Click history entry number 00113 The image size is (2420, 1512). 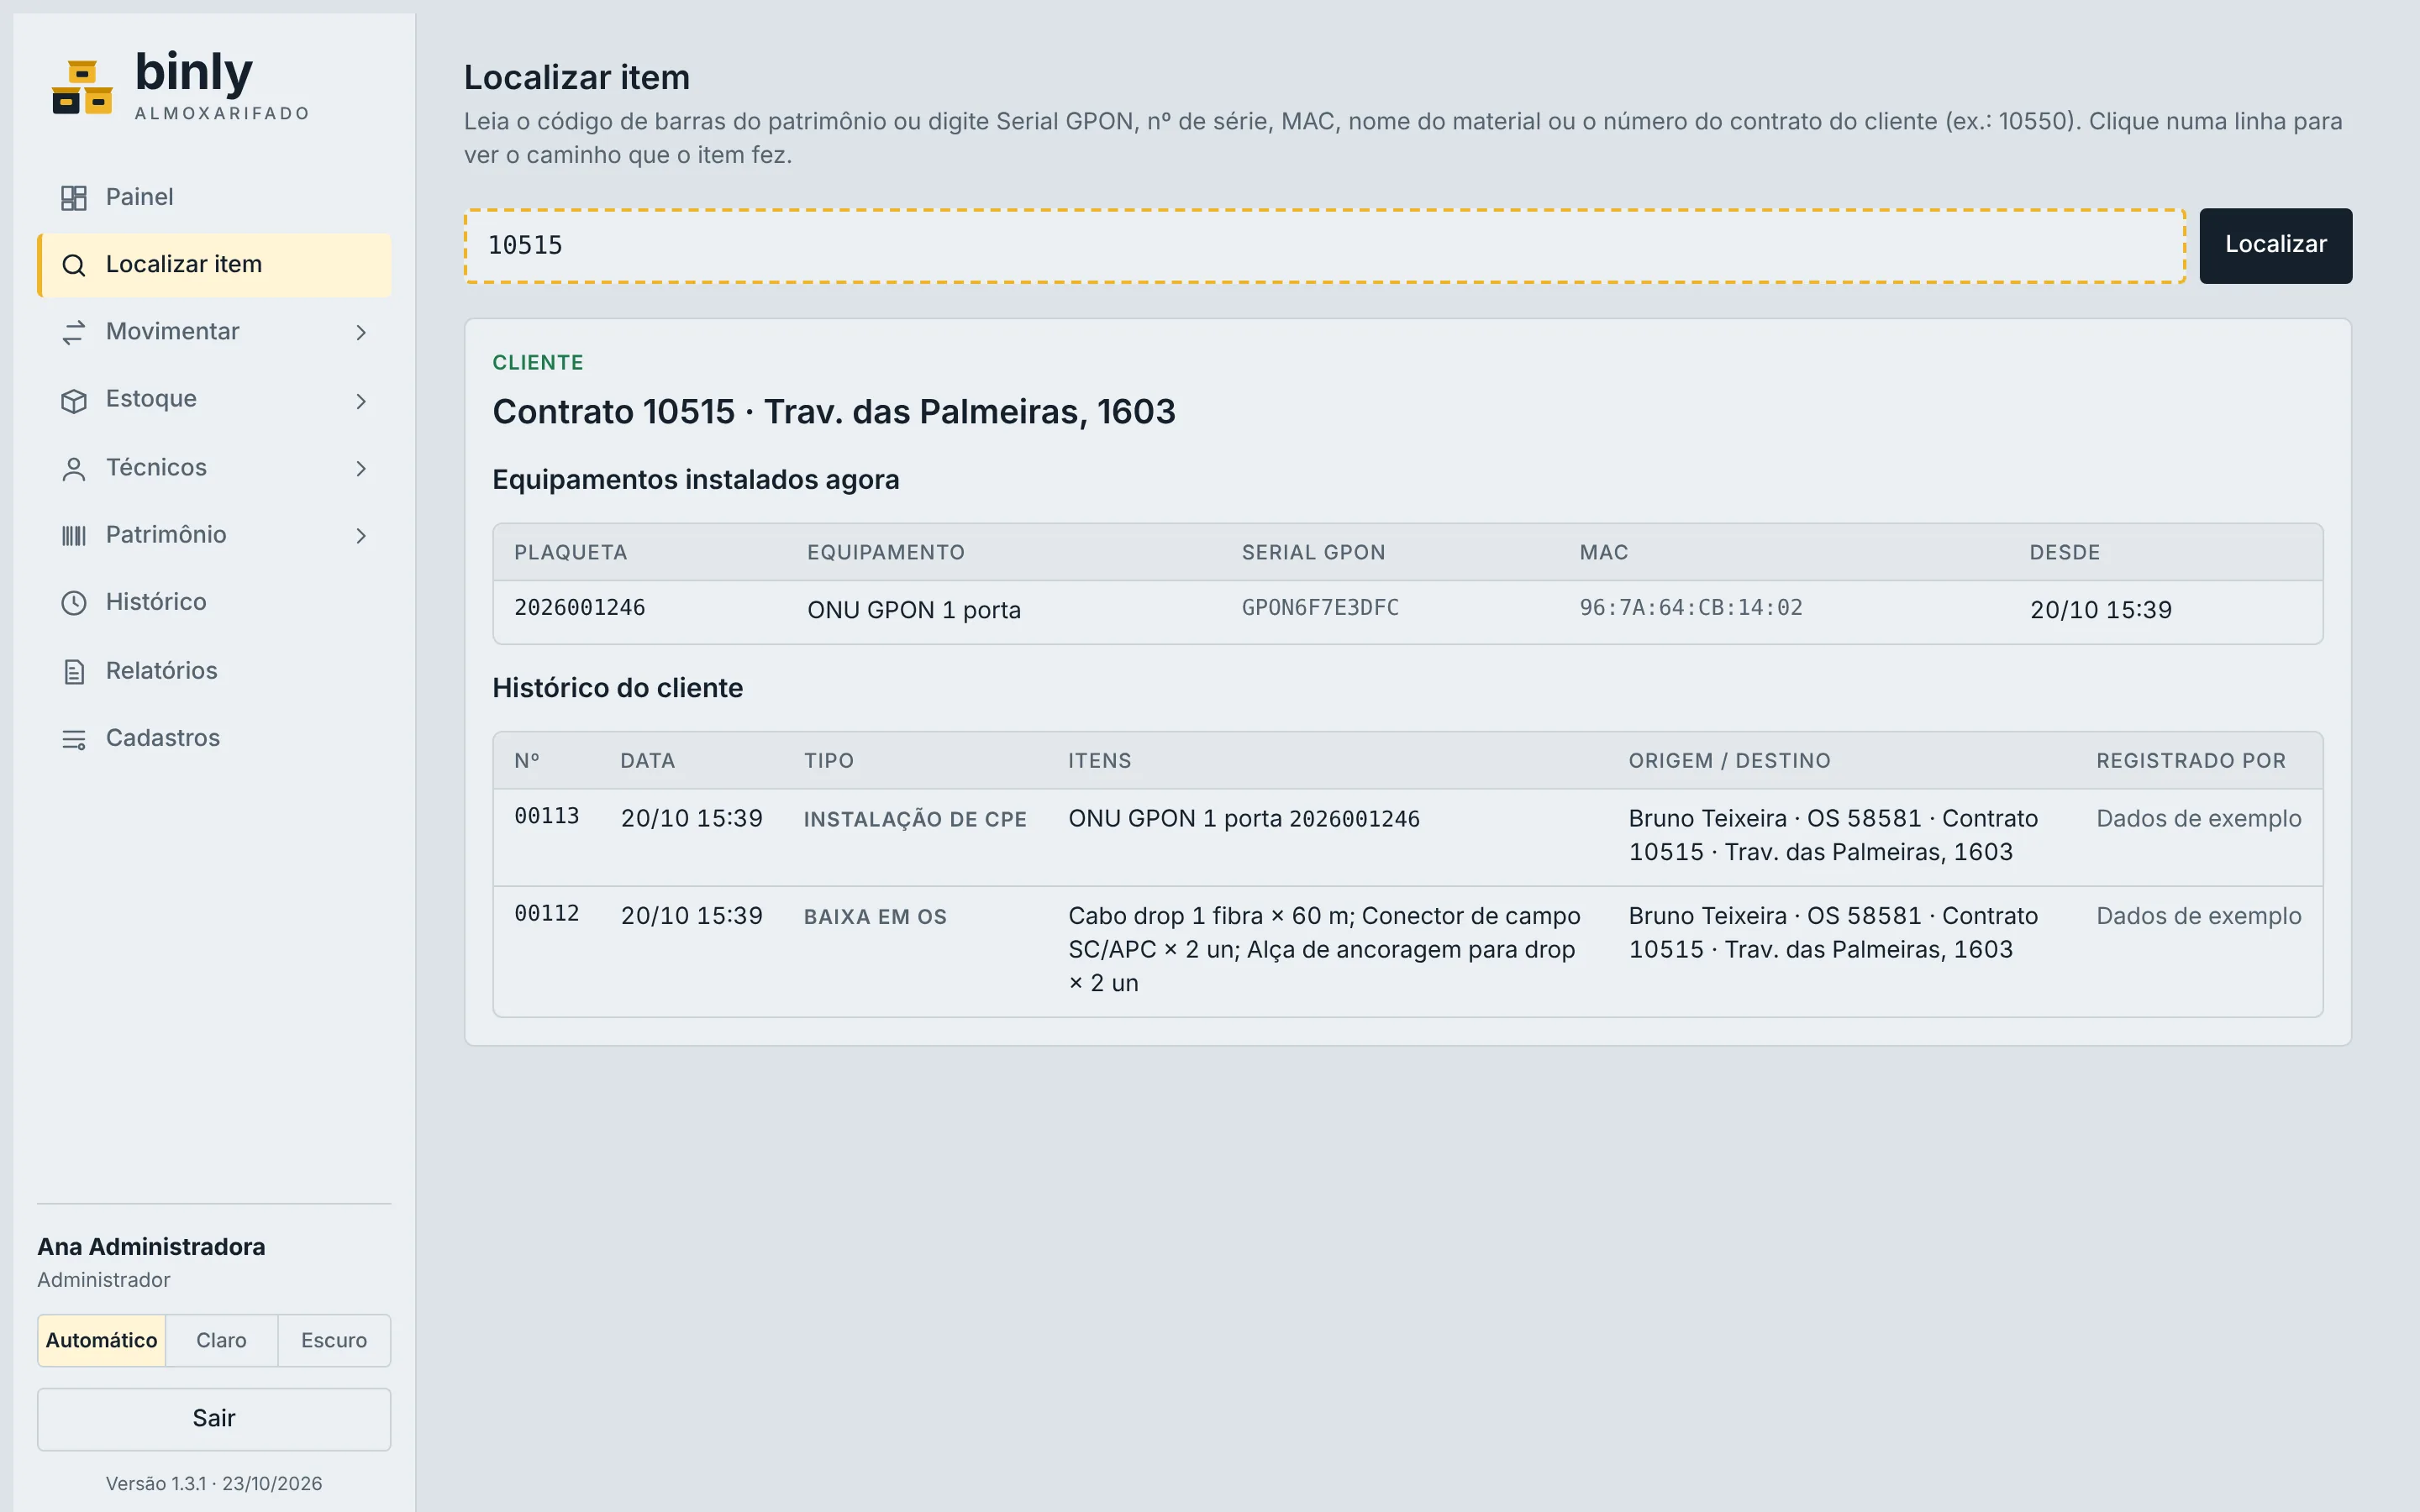pos(546,816)
